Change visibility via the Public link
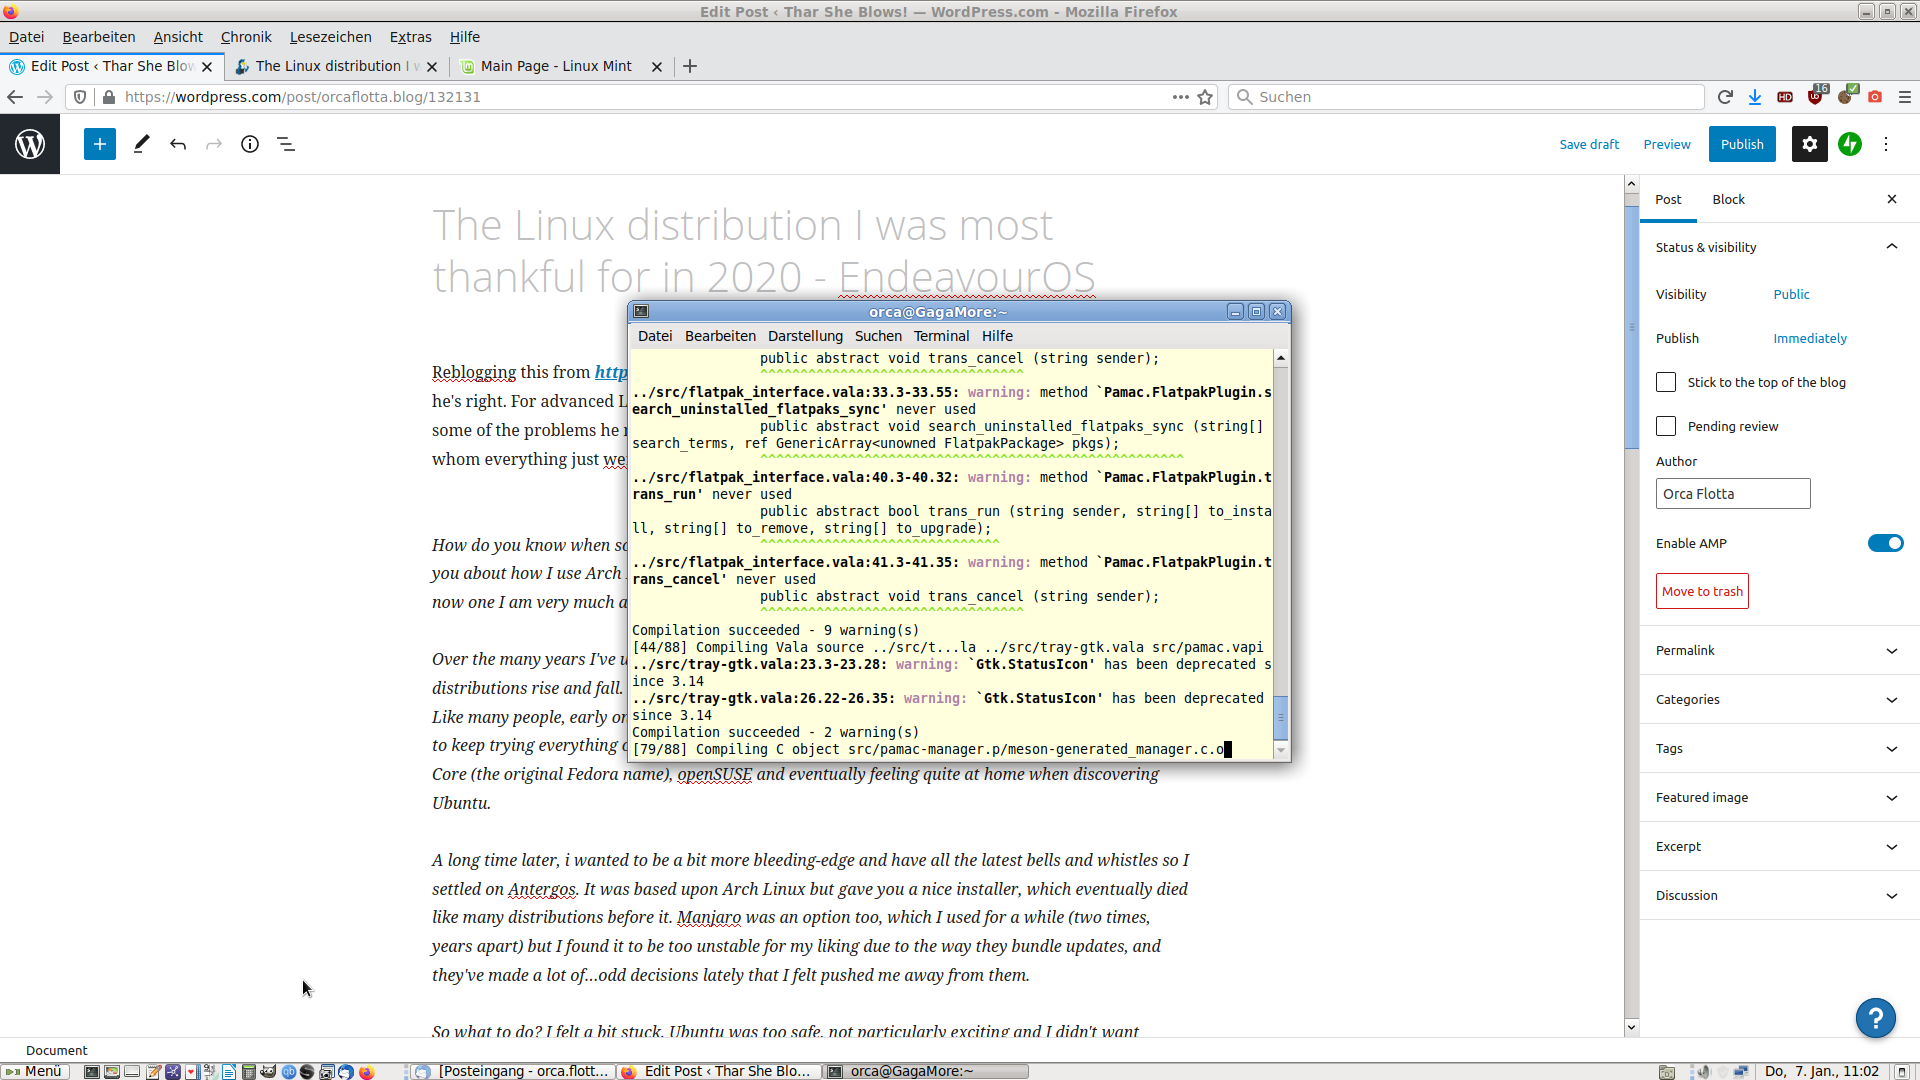The height and width of the screenshot is (1080, 1920). click(1791, 294)
